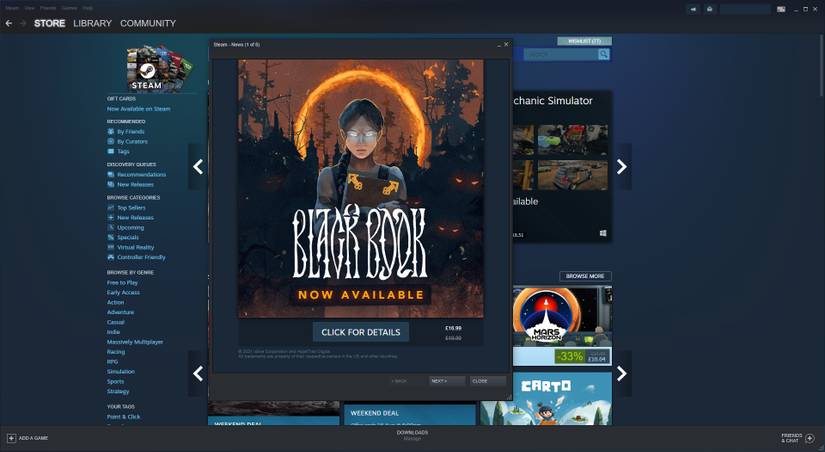Click the By Curators icon

click(110, 142)
